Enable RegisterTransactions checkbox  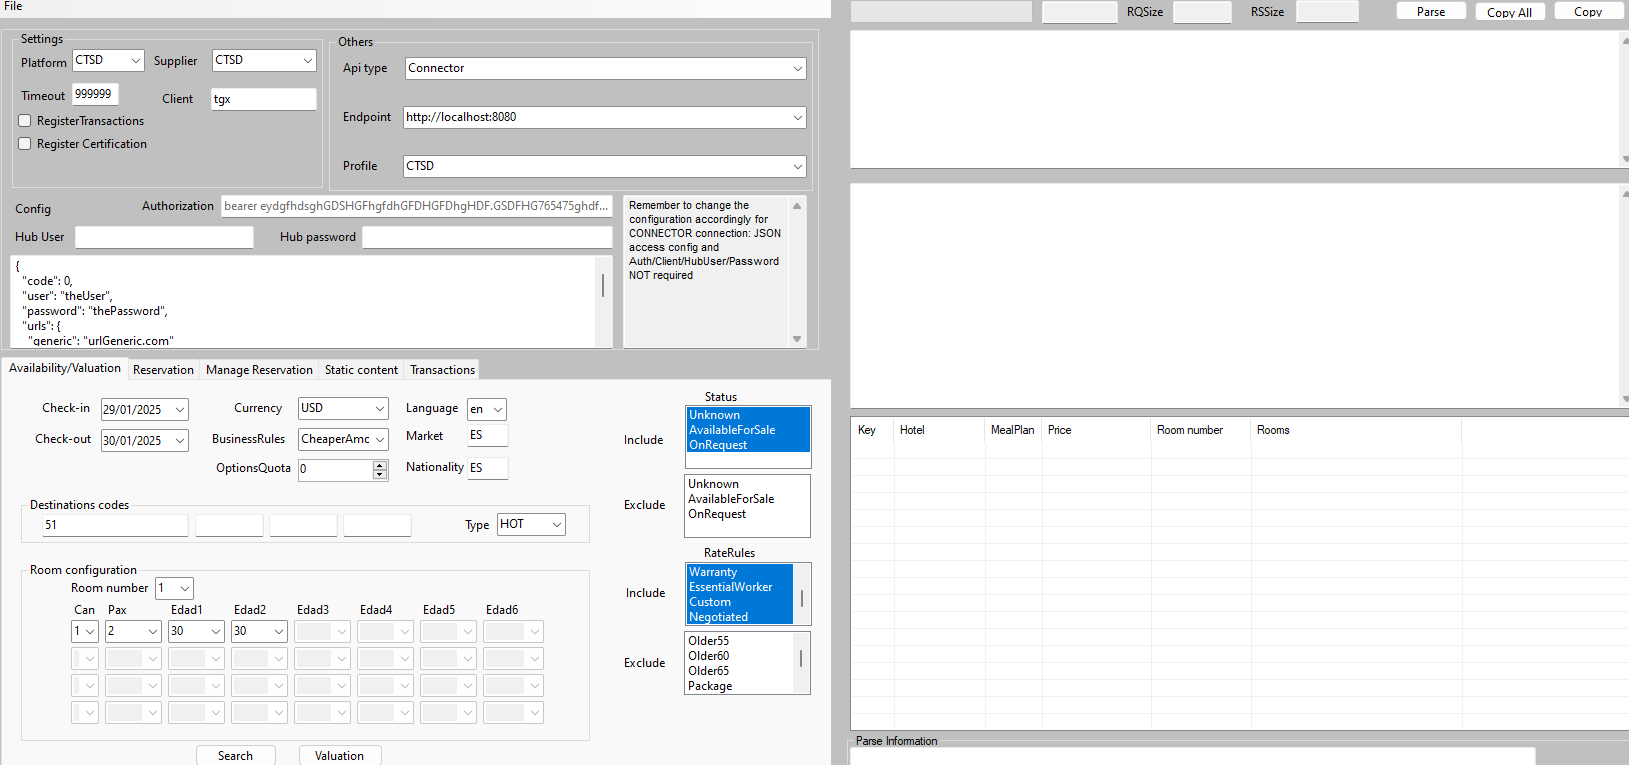coord(25,121)
